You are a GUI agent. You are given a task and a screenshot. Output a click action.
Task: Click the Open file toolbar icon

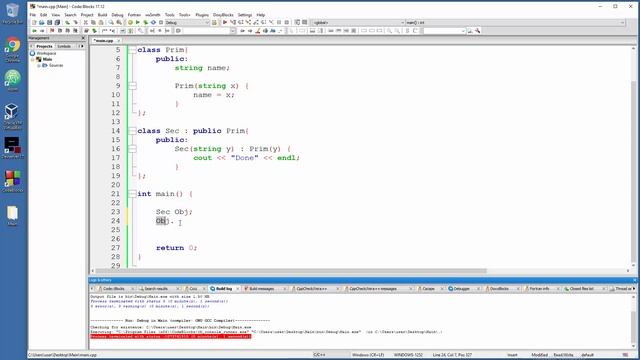coord(42,22)
